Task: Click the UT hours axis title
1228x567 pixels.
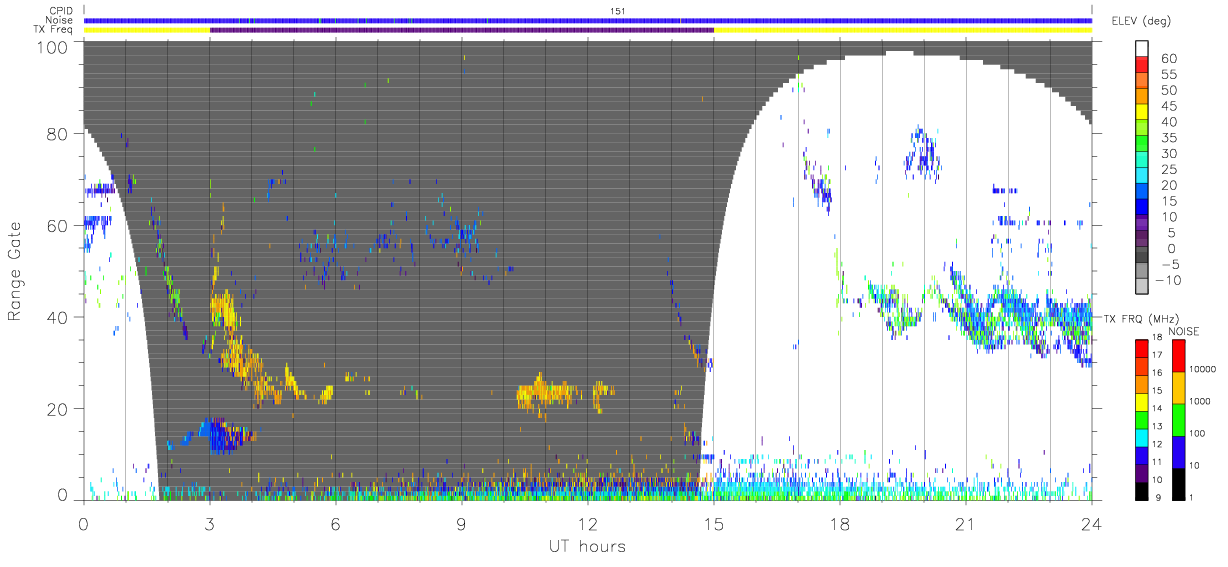Action: [587, 546]
